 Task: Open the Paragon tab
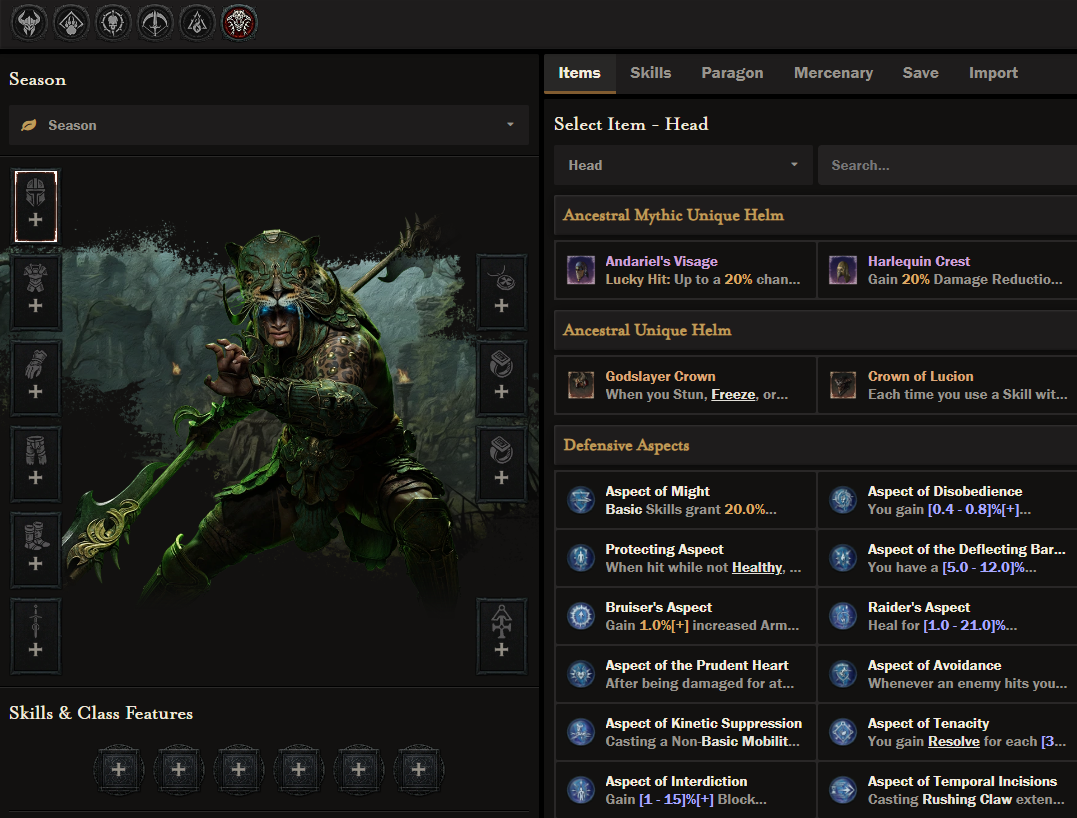732,73
